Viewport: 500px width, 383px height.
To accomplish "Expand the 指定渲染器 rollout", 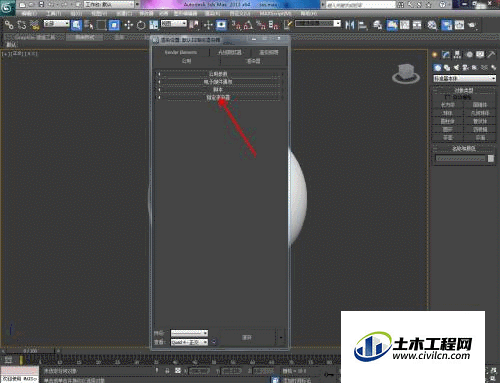I will [x=218, y=98].
